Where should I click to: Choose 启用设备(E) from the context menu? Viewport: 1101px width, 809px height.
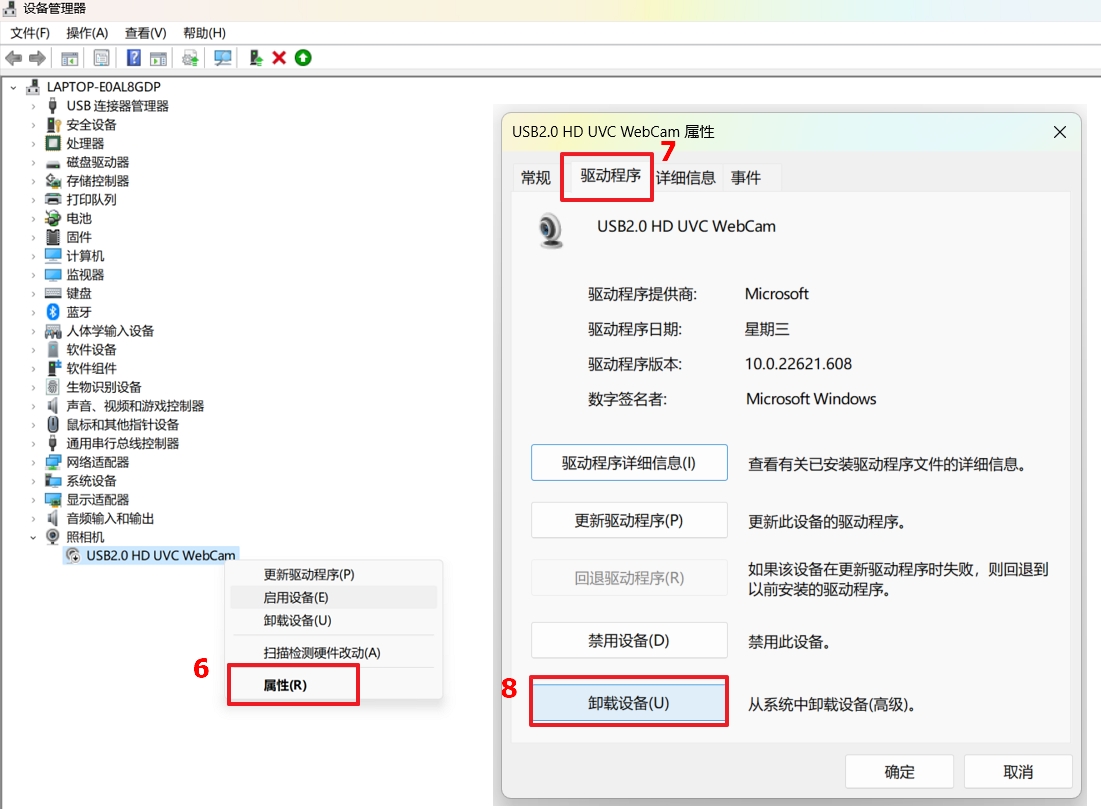tap(296, 598)
